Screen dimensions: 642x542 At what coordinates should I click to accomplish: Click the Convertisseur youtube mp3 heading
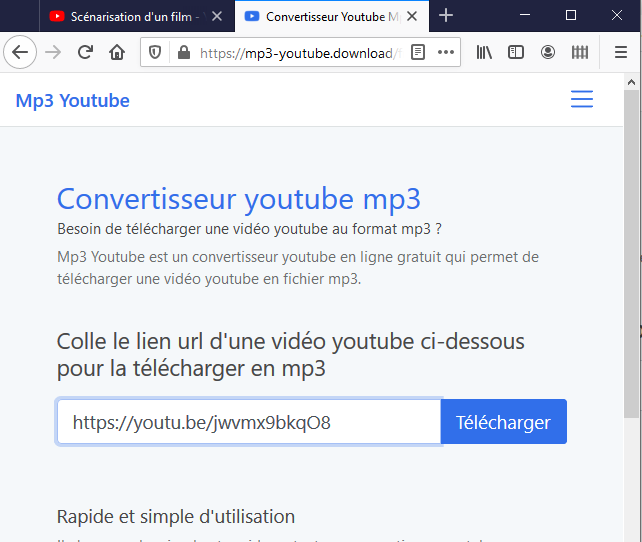click(239, 199)
